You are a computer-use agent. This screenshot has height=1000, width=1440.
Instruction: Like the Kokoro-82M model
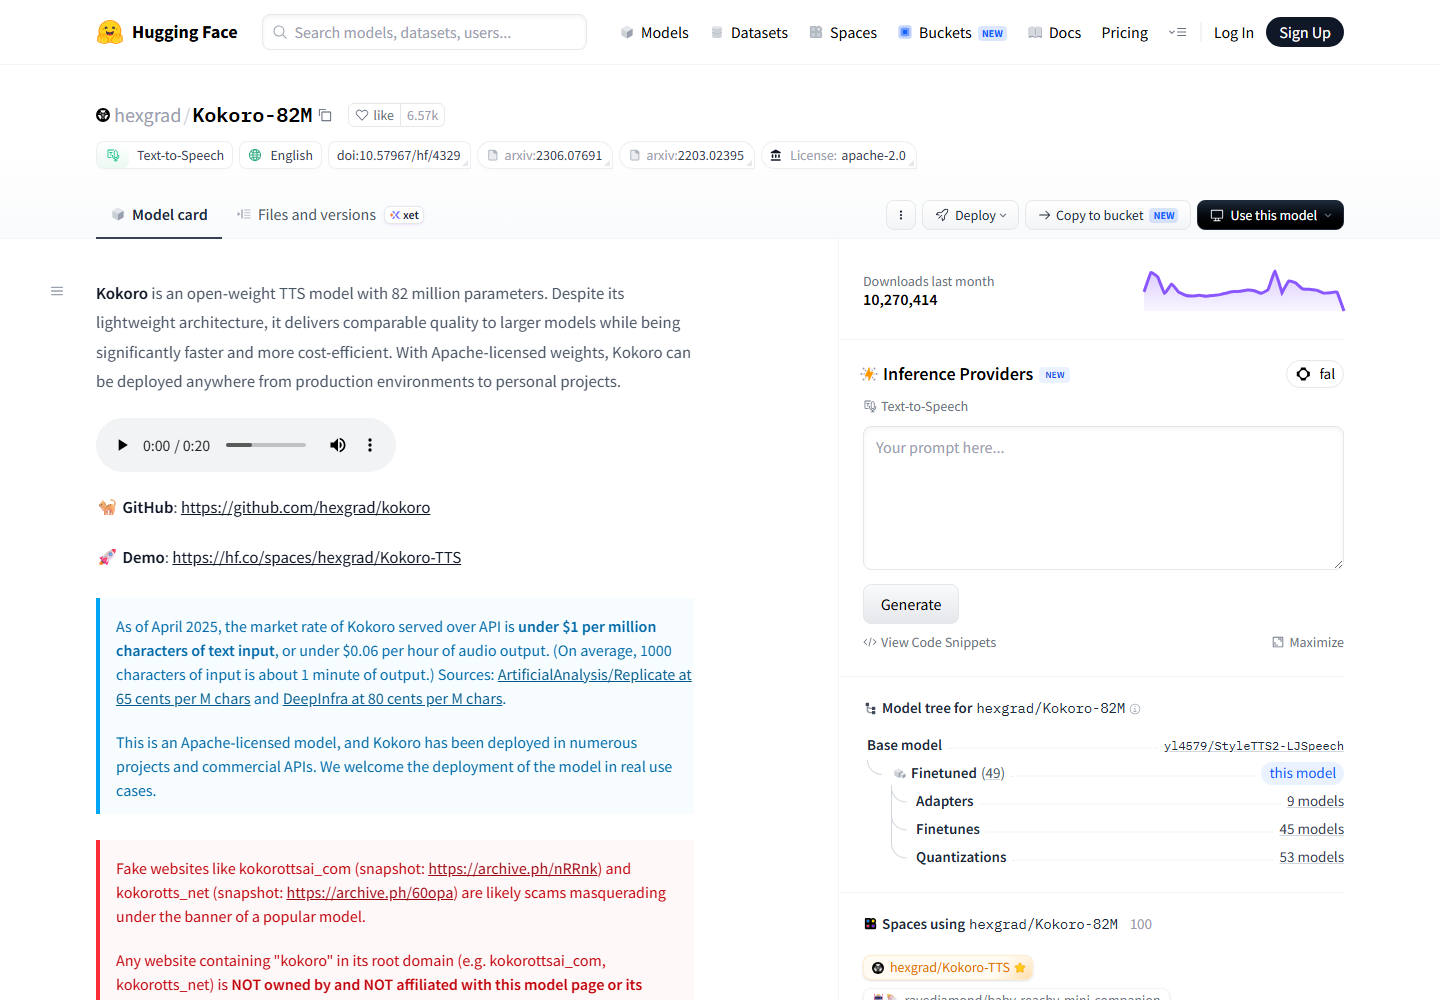coord(375,116)
